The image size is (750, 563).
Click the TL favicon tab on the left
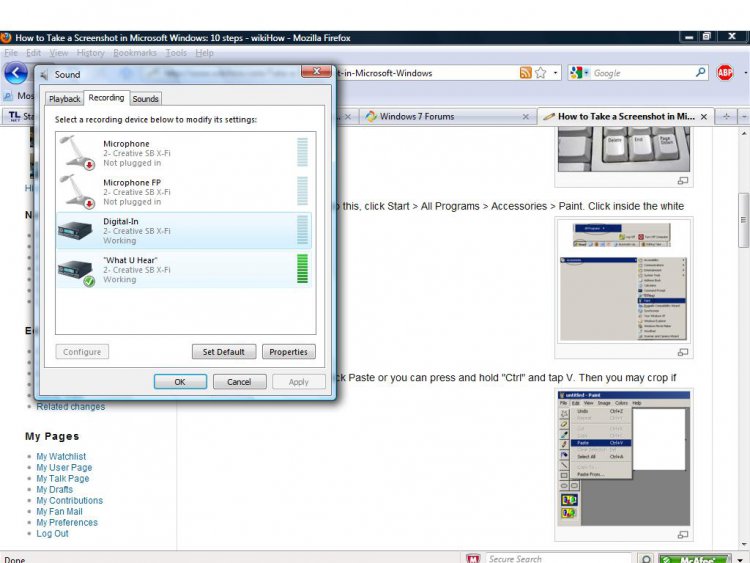(x=19, y=116)
